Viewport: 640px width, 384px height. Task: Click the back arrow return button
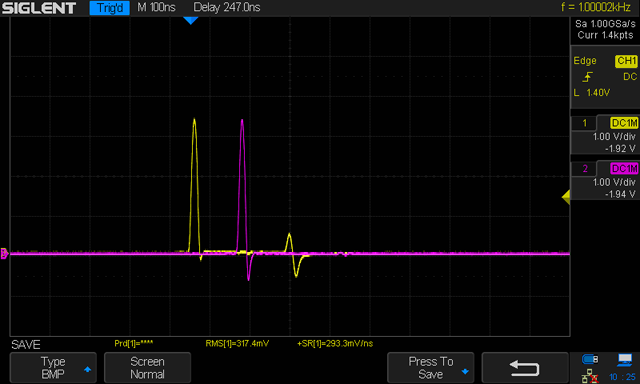click(525, 368)
